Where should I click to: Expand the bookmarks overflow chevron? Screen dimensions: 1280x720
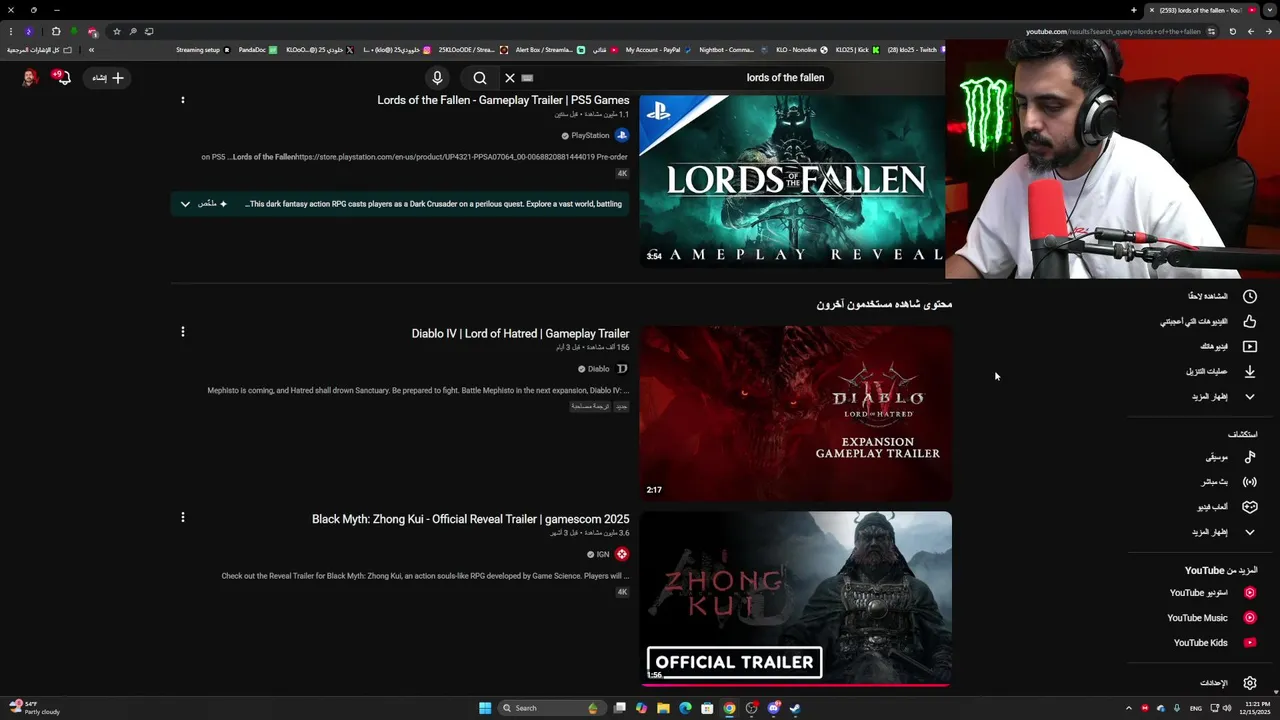pos(91,49)
